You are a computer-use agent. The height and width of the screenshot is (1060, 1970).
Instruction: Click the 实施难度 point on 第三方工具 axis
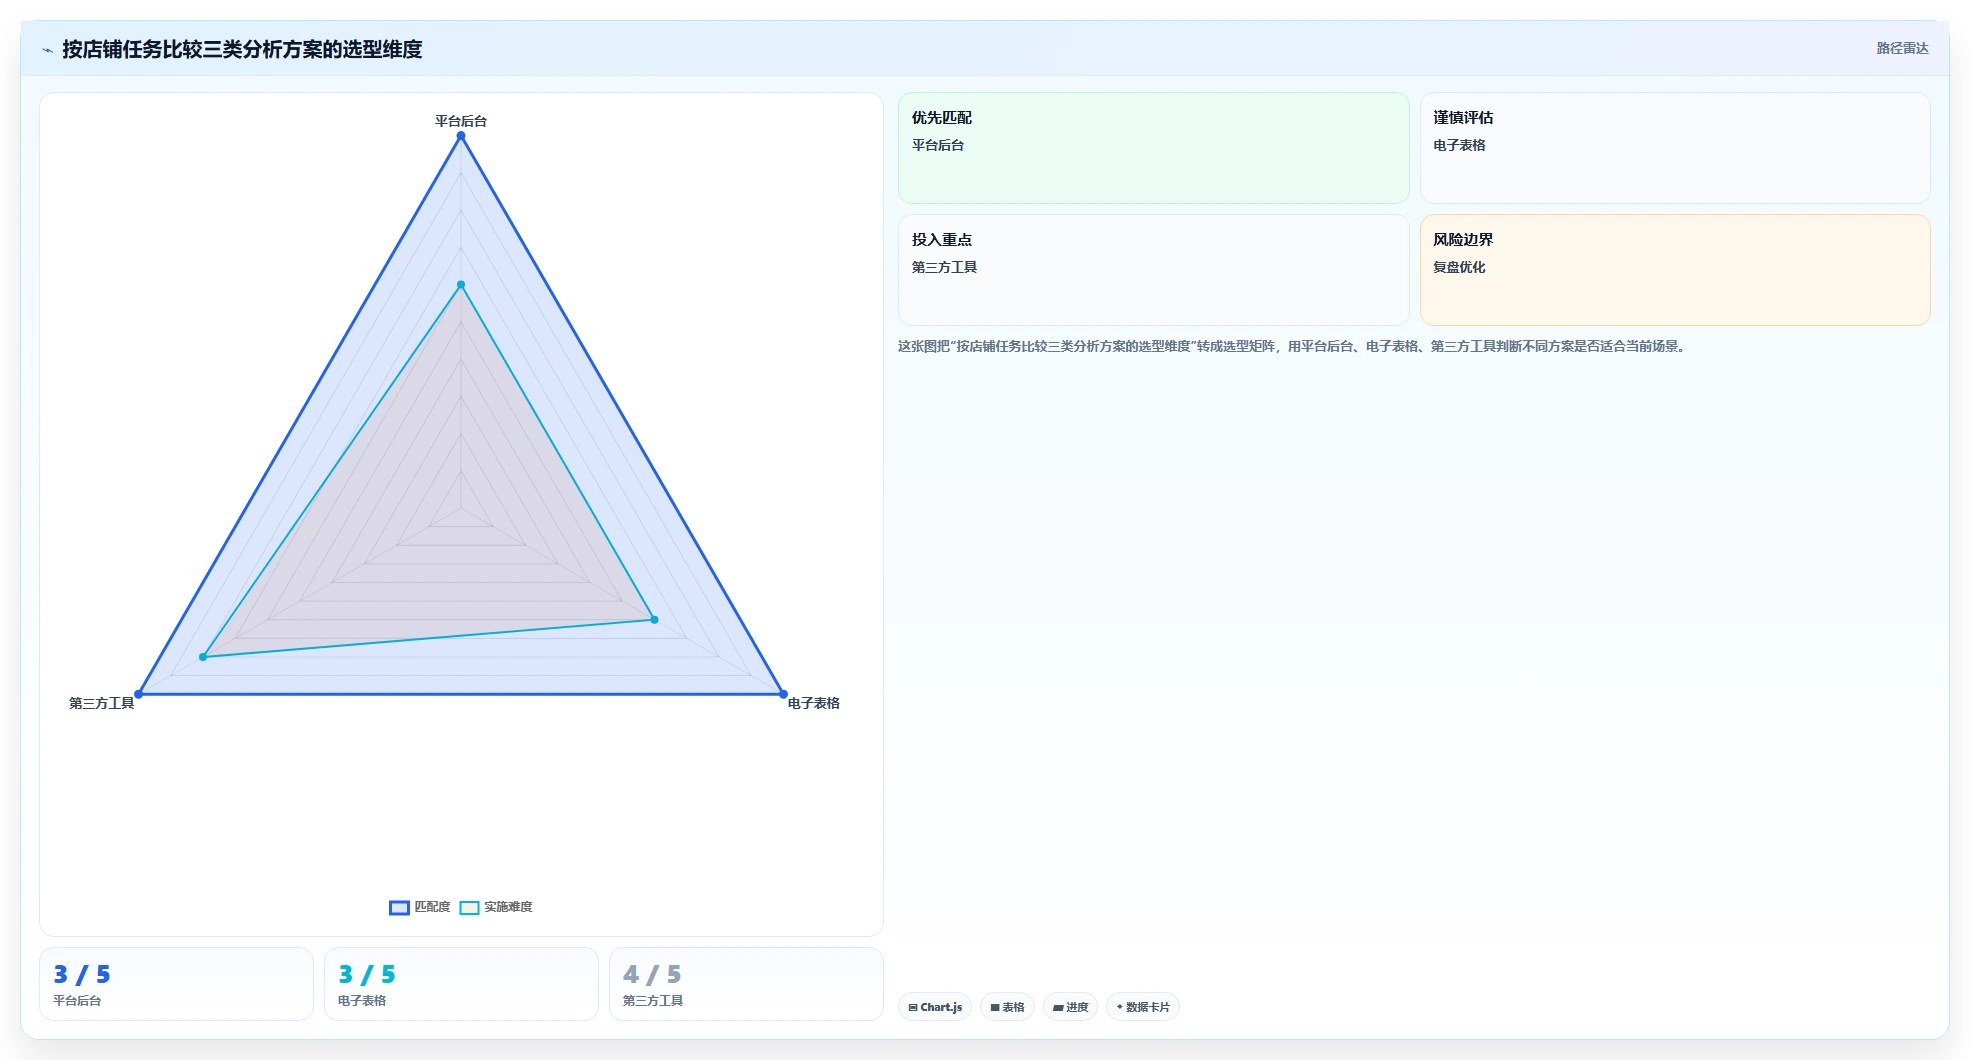pos(203,657)
